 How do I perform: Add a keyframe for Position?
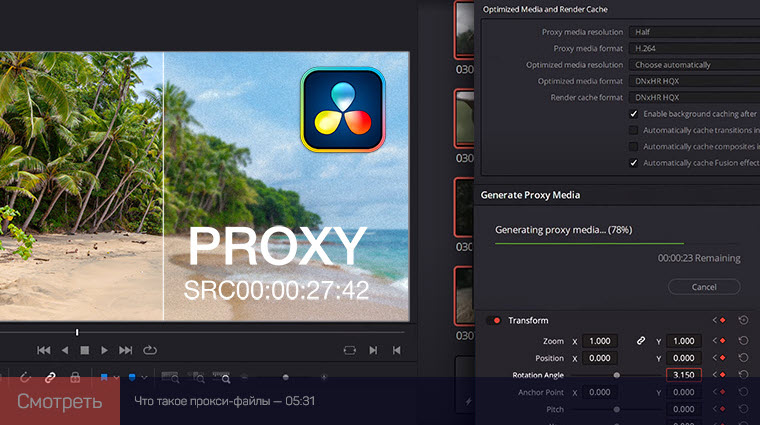tap(723, 358)
